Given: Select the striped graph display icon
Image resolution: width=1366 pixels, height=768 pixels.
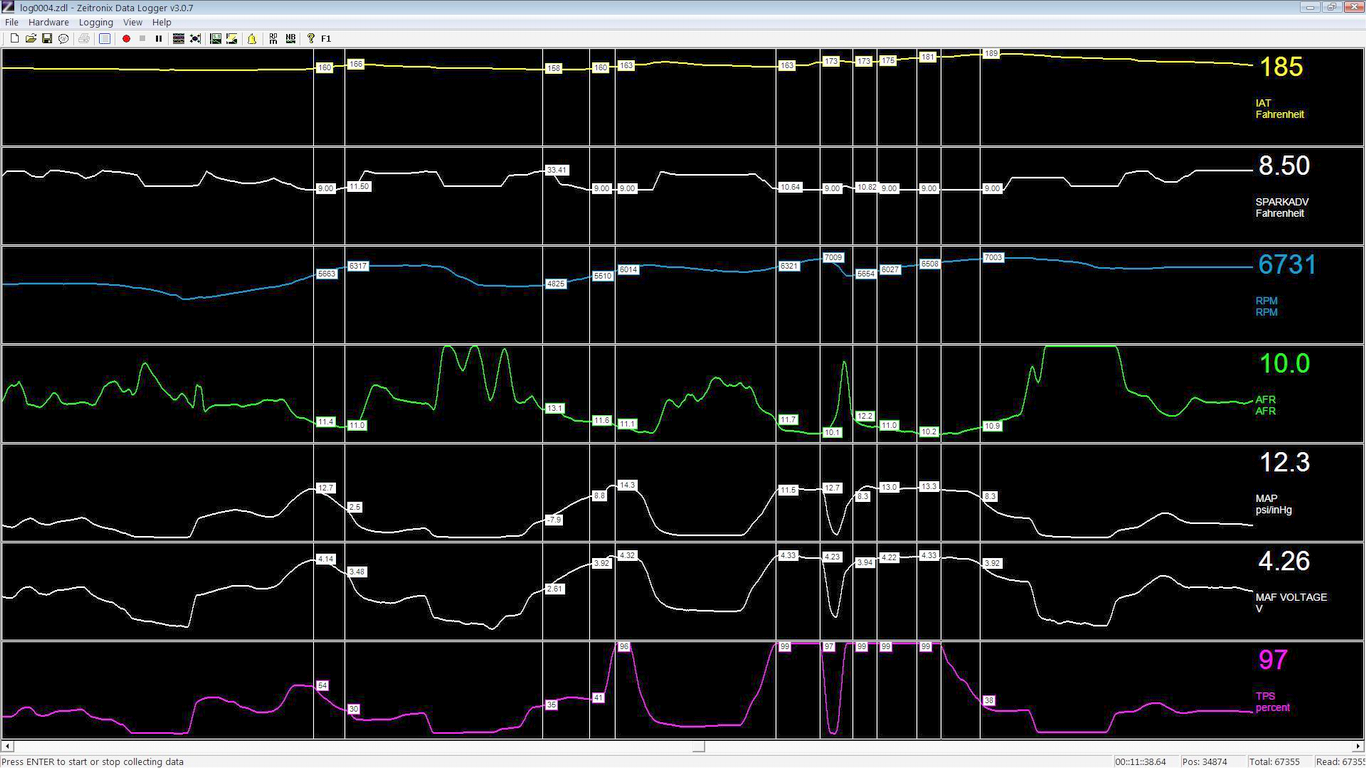Looking at the screenshot, I should [178, 38].
